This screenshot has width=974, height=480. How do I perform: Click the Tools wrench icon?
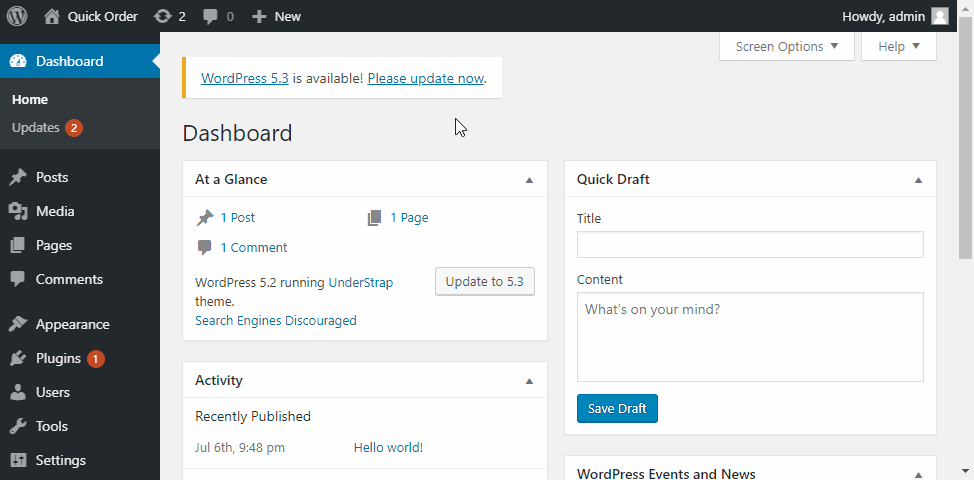tap(18, 426)
